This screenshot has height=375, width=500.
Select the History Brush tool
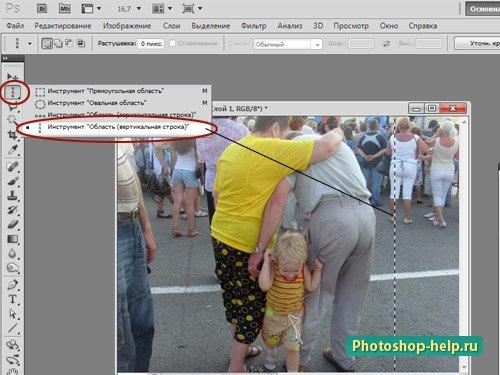point(13,210)
